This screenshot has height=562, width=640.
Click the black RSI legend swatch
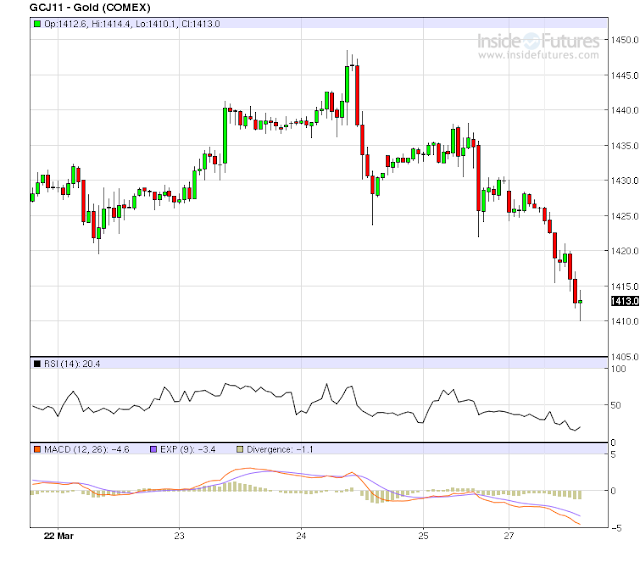pyautogui.click(x=38, y=364)
